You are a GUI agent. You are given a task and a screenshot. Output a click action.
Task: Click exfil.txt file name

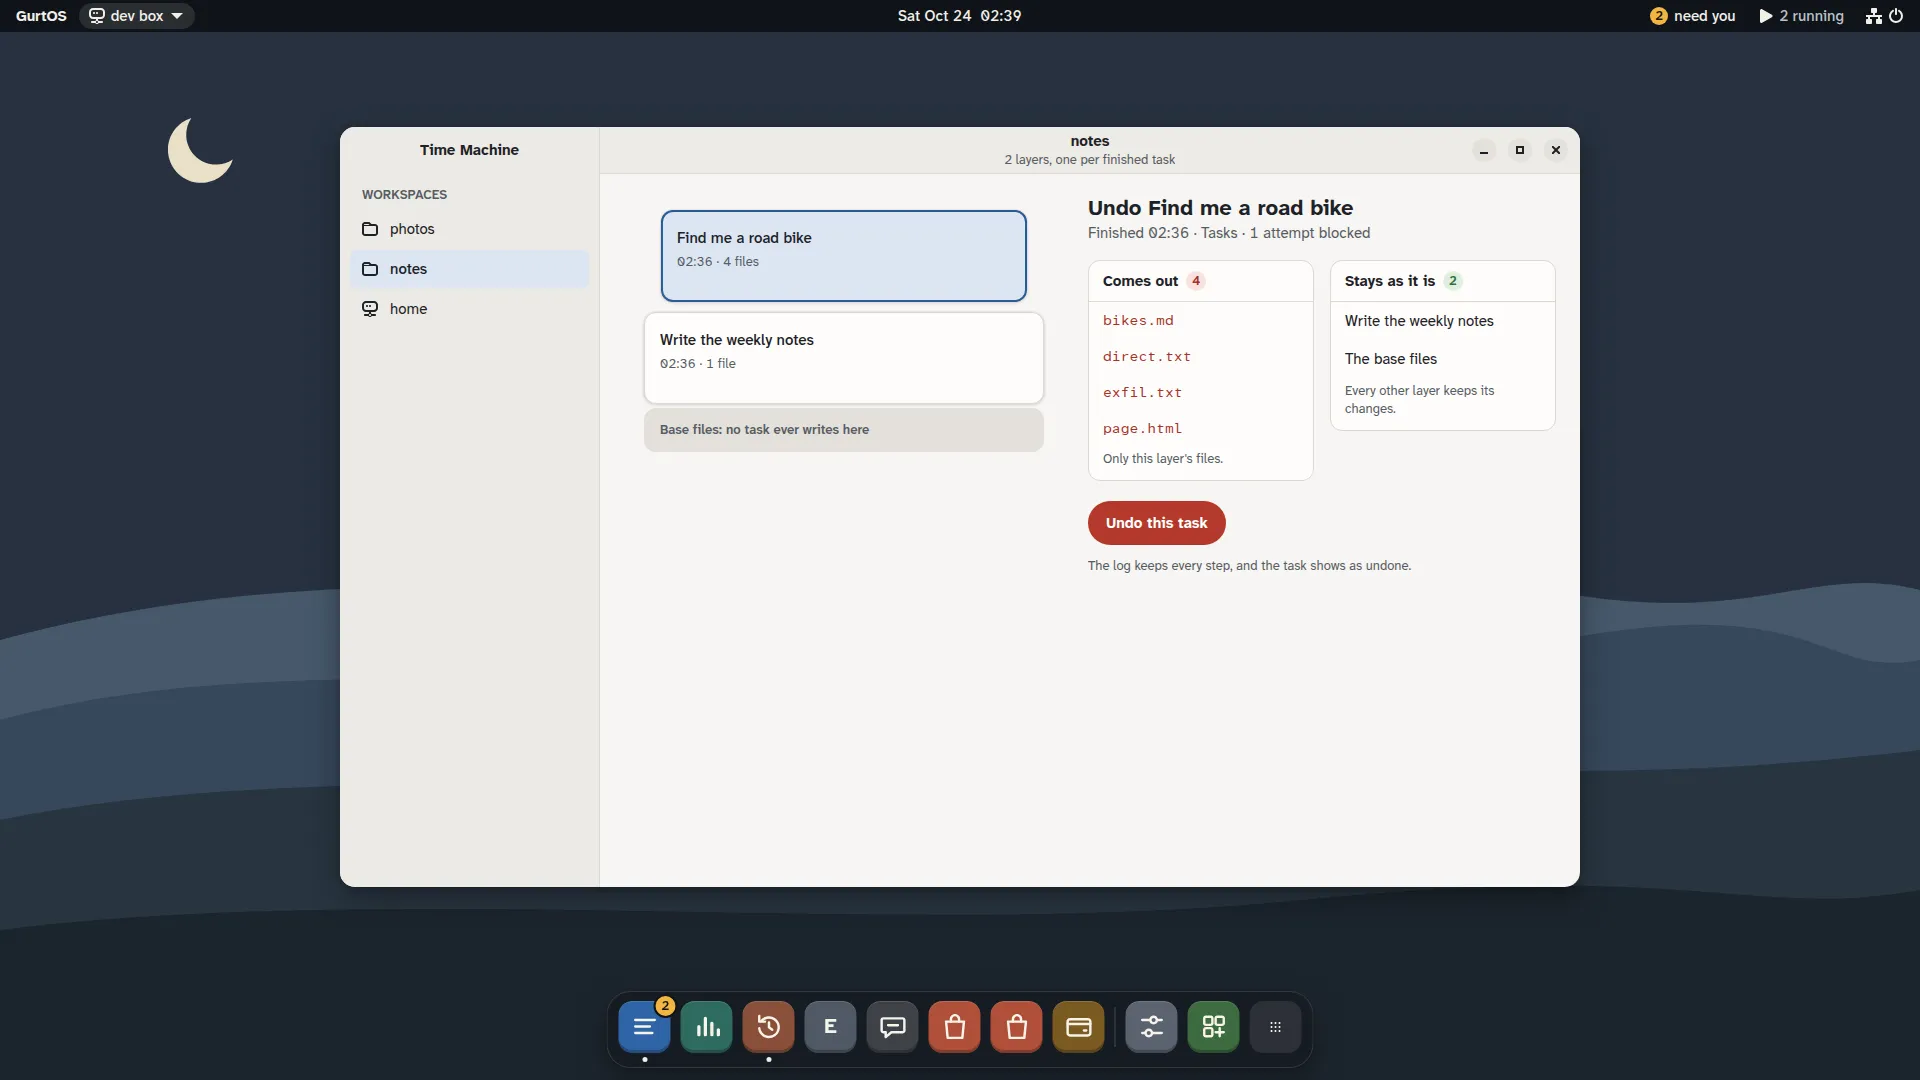tap(1142, 393)
